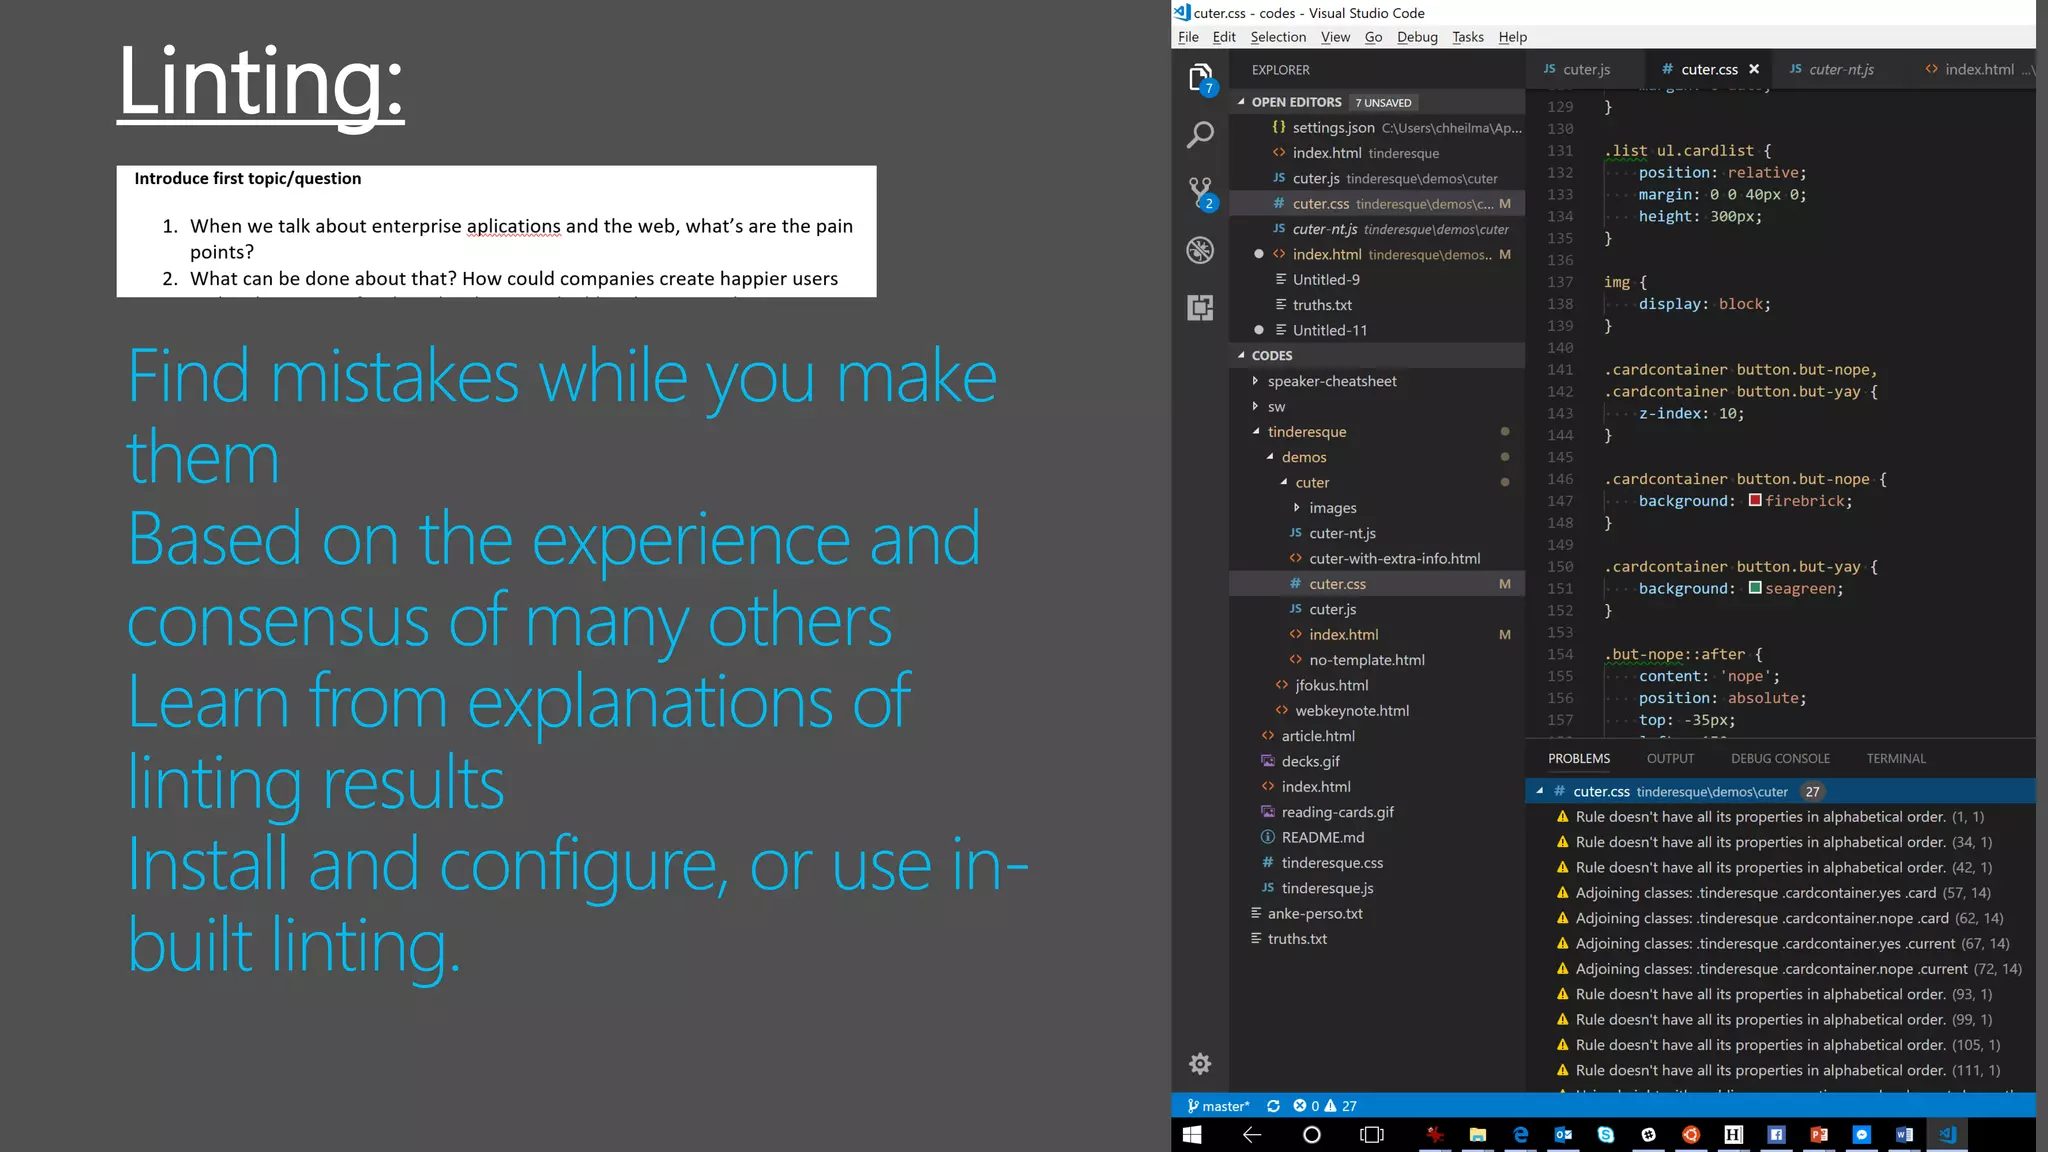Open README.md in file tree
This screenshot has height=1152, width=2048.
tap(1377, 838)
